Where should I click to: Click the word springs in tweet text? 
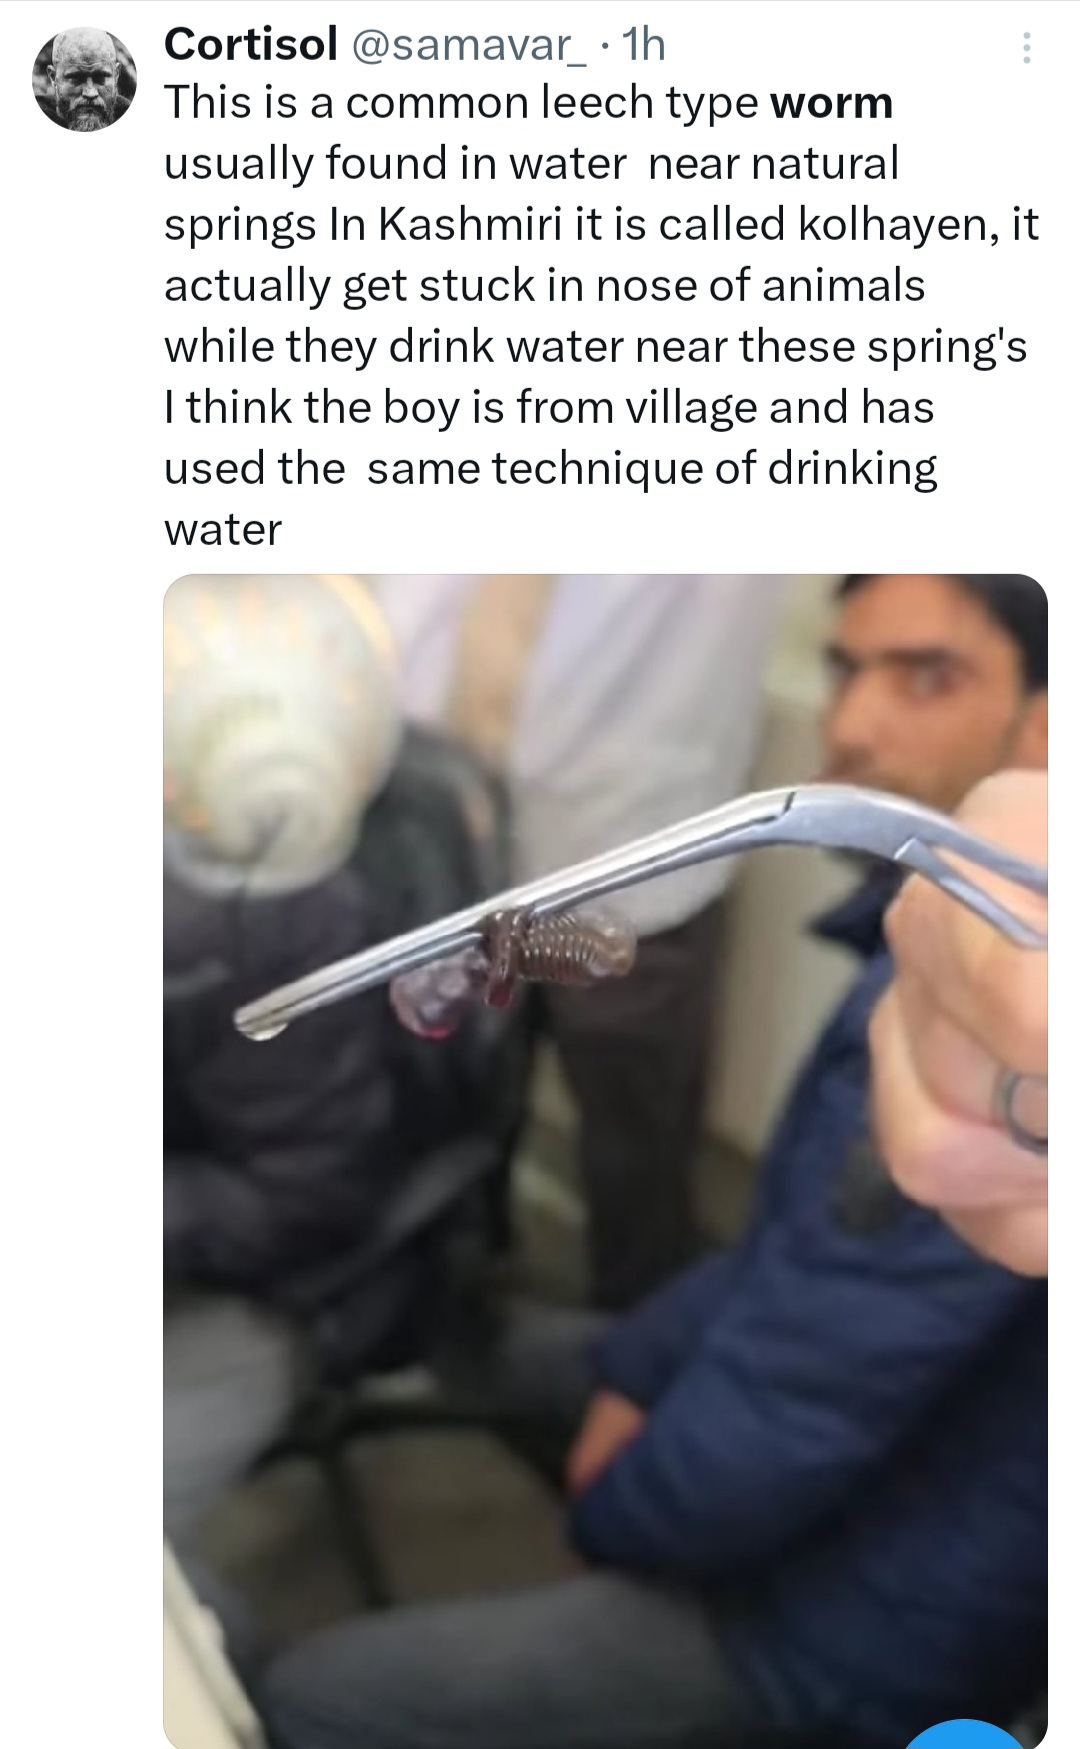[x=240, y=228]
